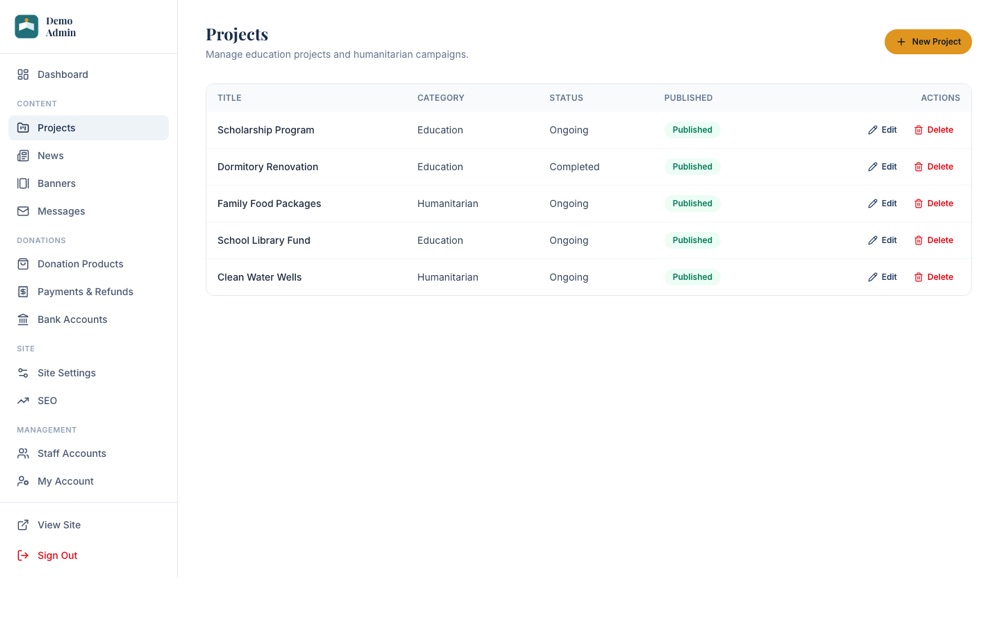The image size is (1000, 625).
Task: Click the Family Food Packages title
Action: pyautogui.click(x=269, y=203)
